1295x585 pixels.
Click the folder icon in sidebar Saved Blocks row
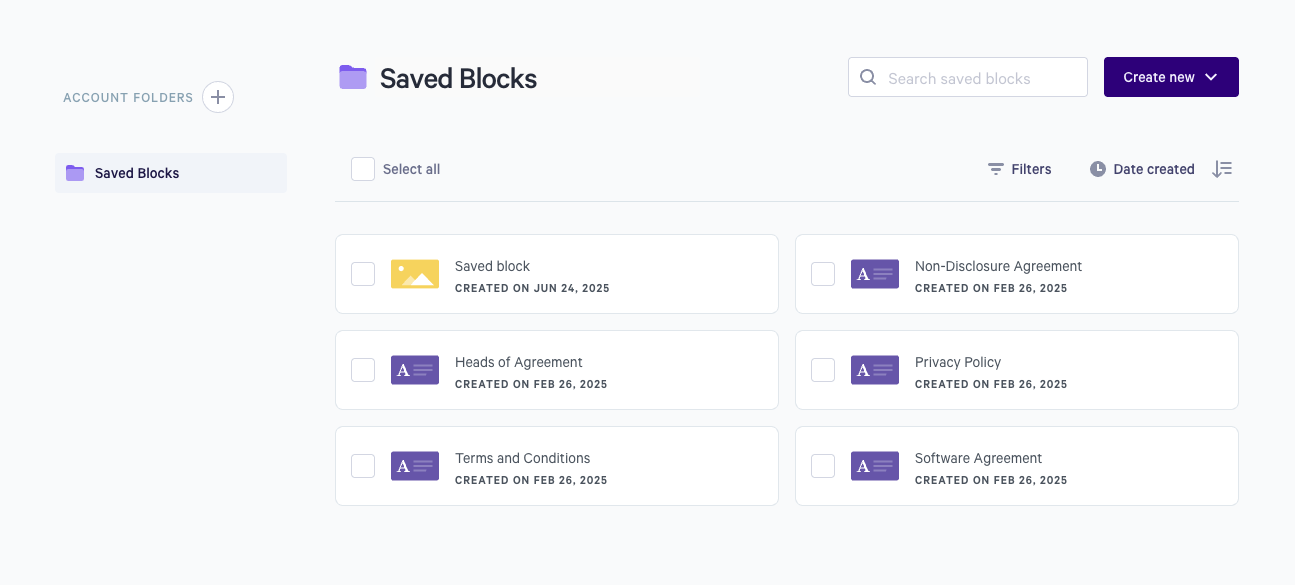click(75, 173)
